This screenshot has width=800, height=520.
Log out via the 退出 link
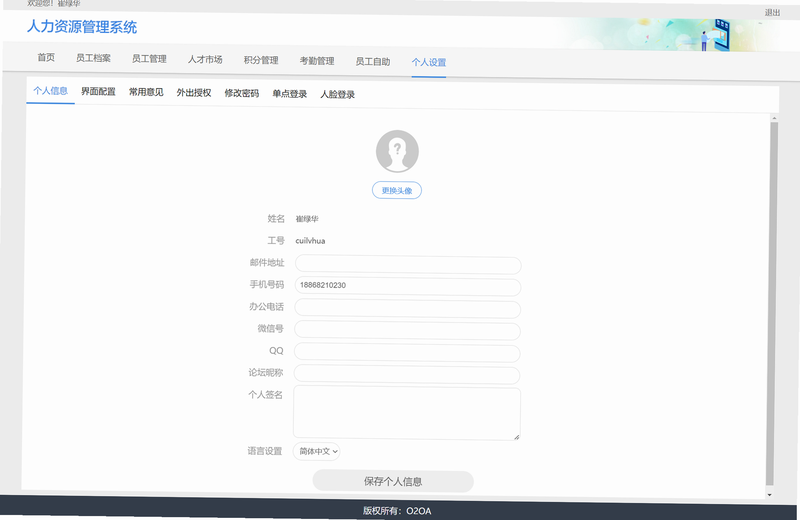[x=772, y=12]
